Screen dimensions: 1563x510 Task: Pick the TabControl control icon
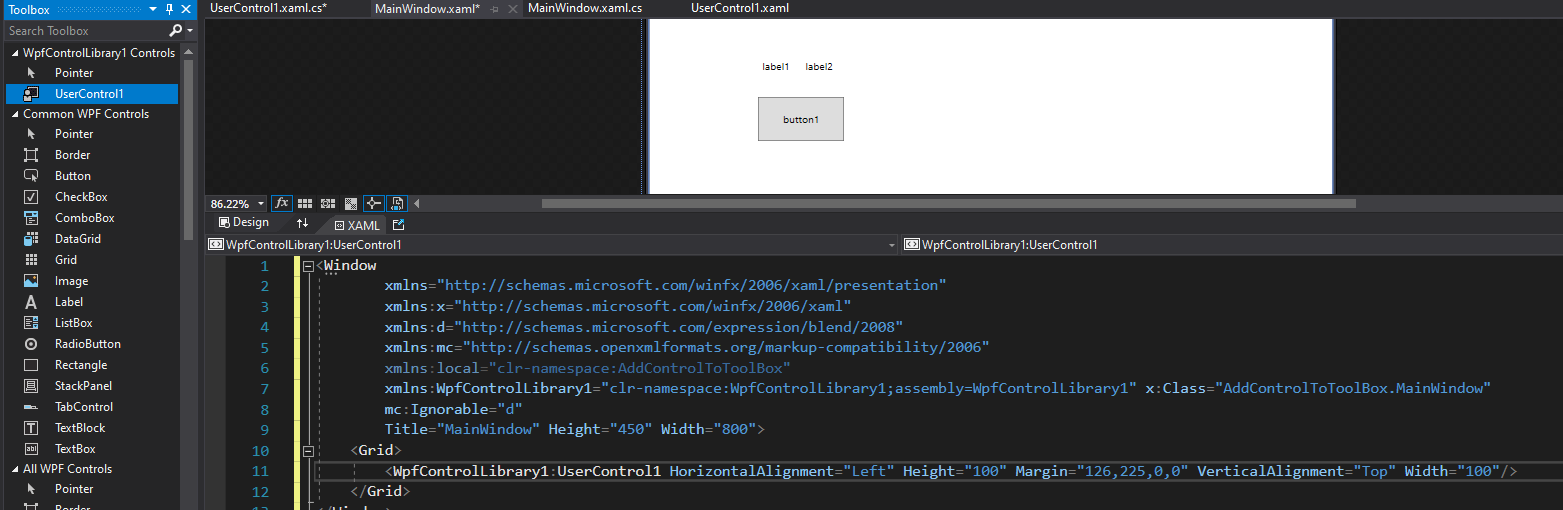tap(31, 407)
